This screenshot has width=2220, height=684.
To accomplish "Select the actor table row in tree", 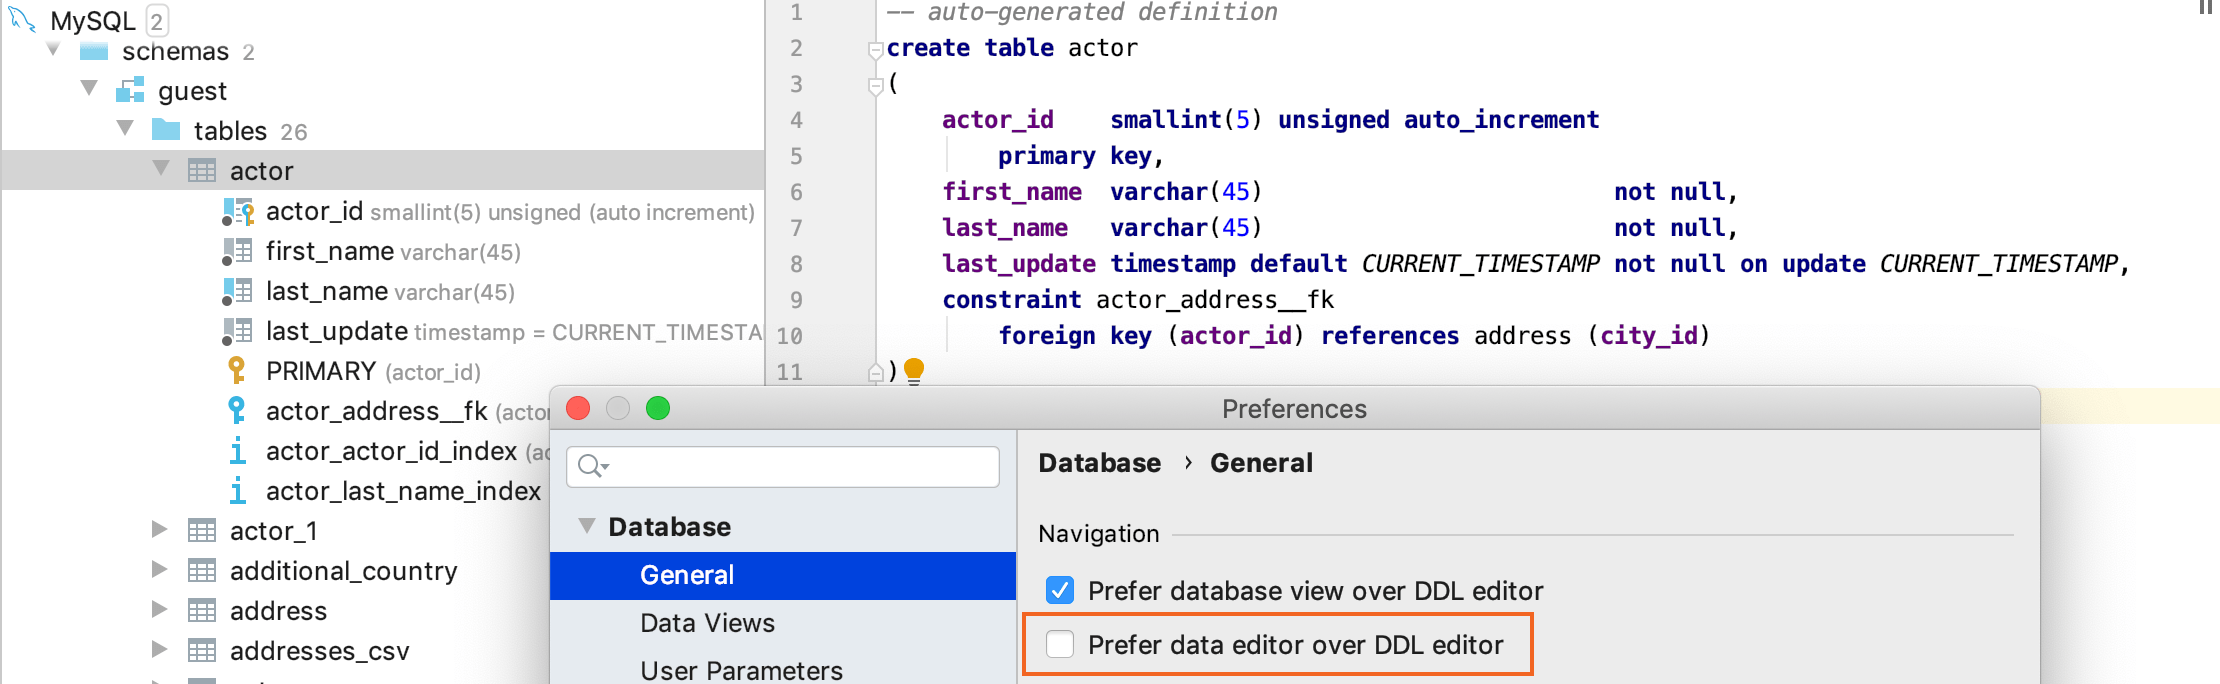I will [x=383, y=171].
